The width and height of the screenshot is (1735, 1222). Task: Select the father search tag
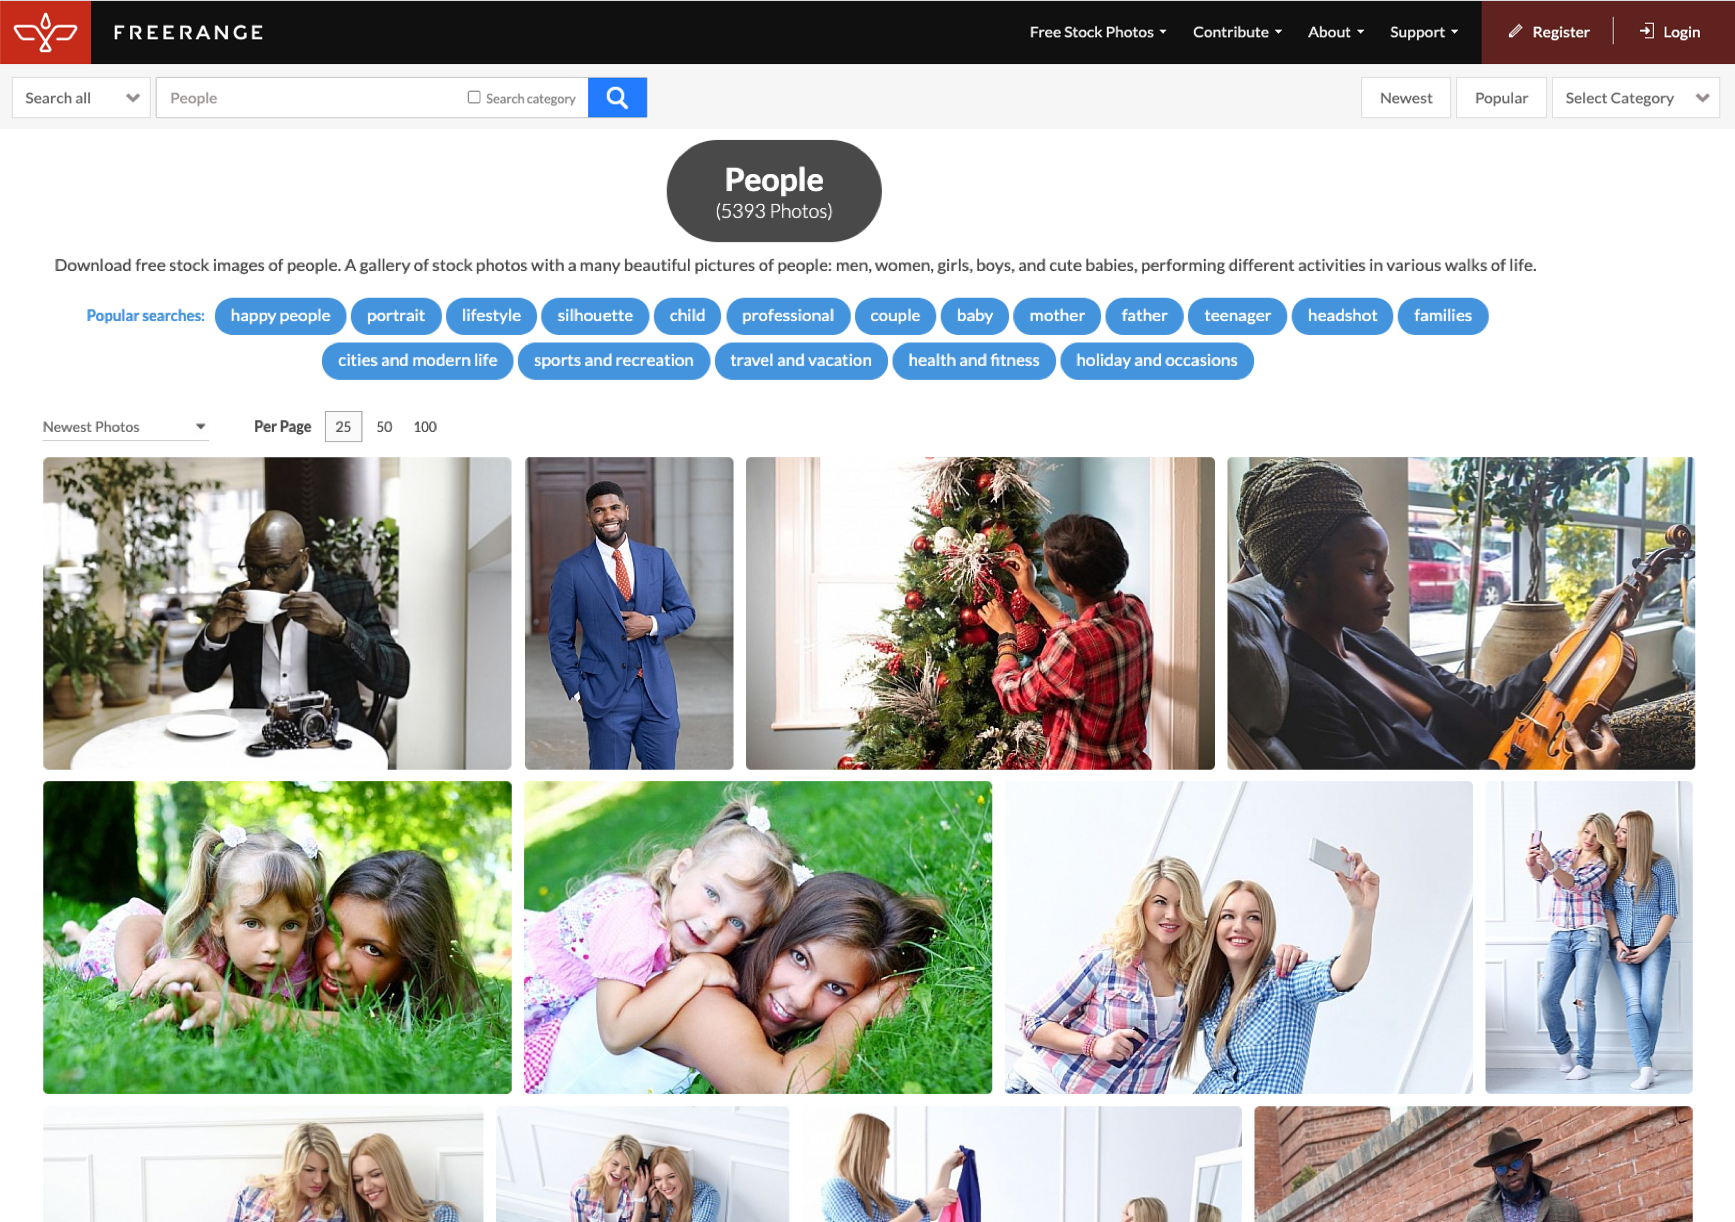pos(1144,315)
